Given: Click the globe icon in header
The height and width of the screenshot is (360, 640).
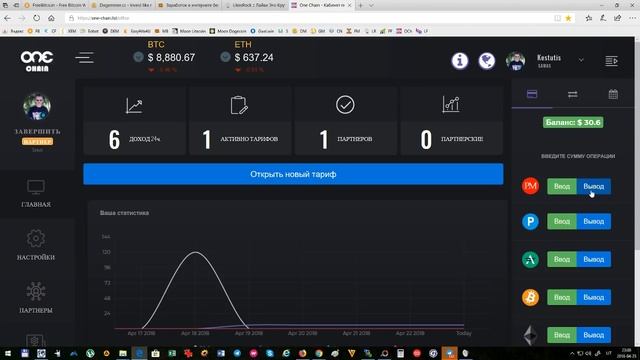Looking at the screenshot, I should pyautogui.click(x=487, y=61).
